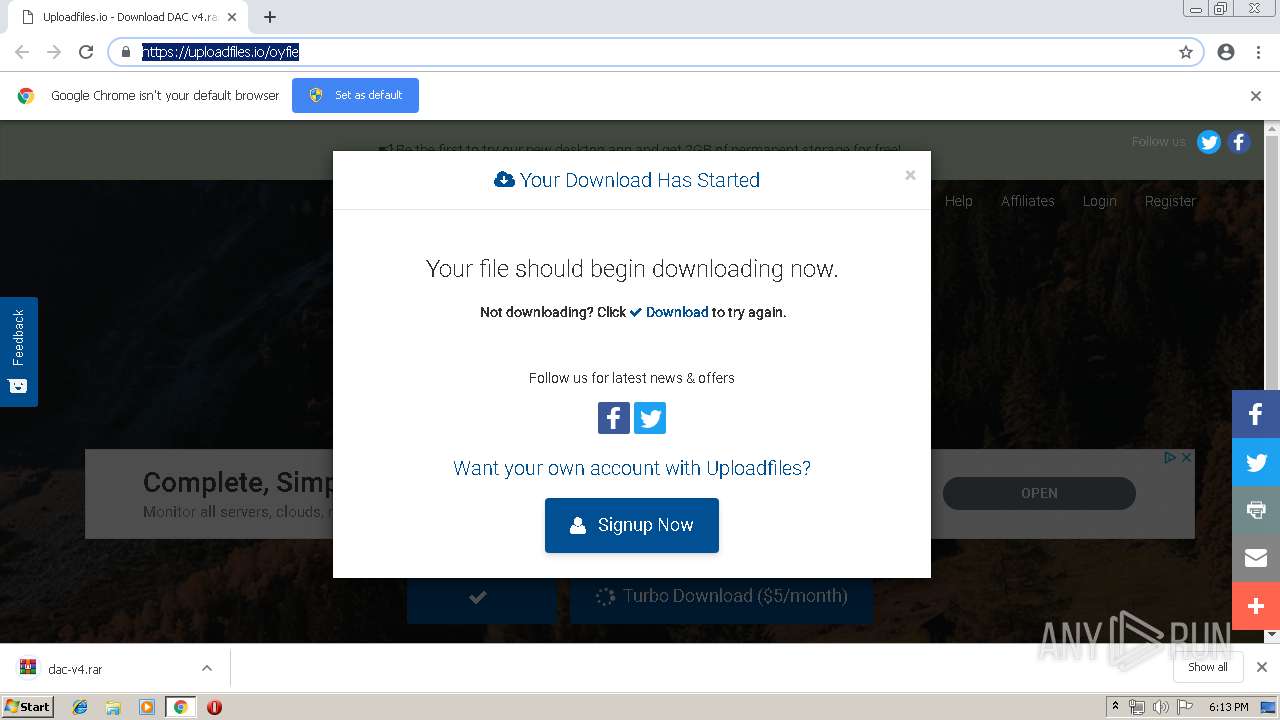
Task: Click the browser forward arrow
Action: coord(54,52)
